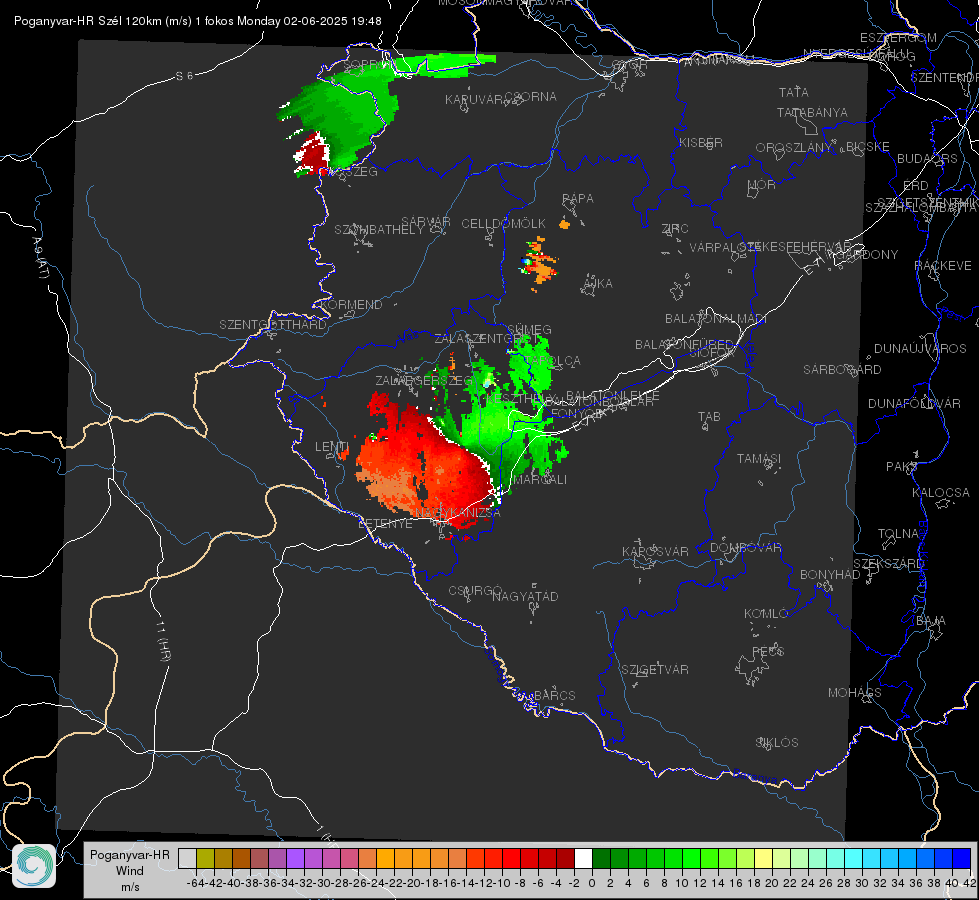Screen dimensions: 979x900
Task: Click the NAGYATAD town label
Action: 525,596
